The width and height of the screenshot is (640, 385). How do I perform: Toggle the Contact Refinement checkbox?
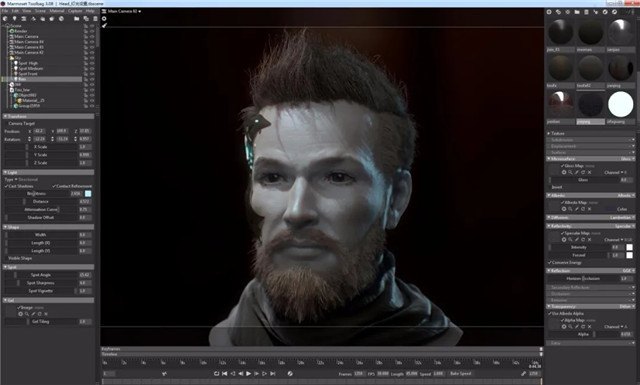pyautogui.click(x=54, y=186)
